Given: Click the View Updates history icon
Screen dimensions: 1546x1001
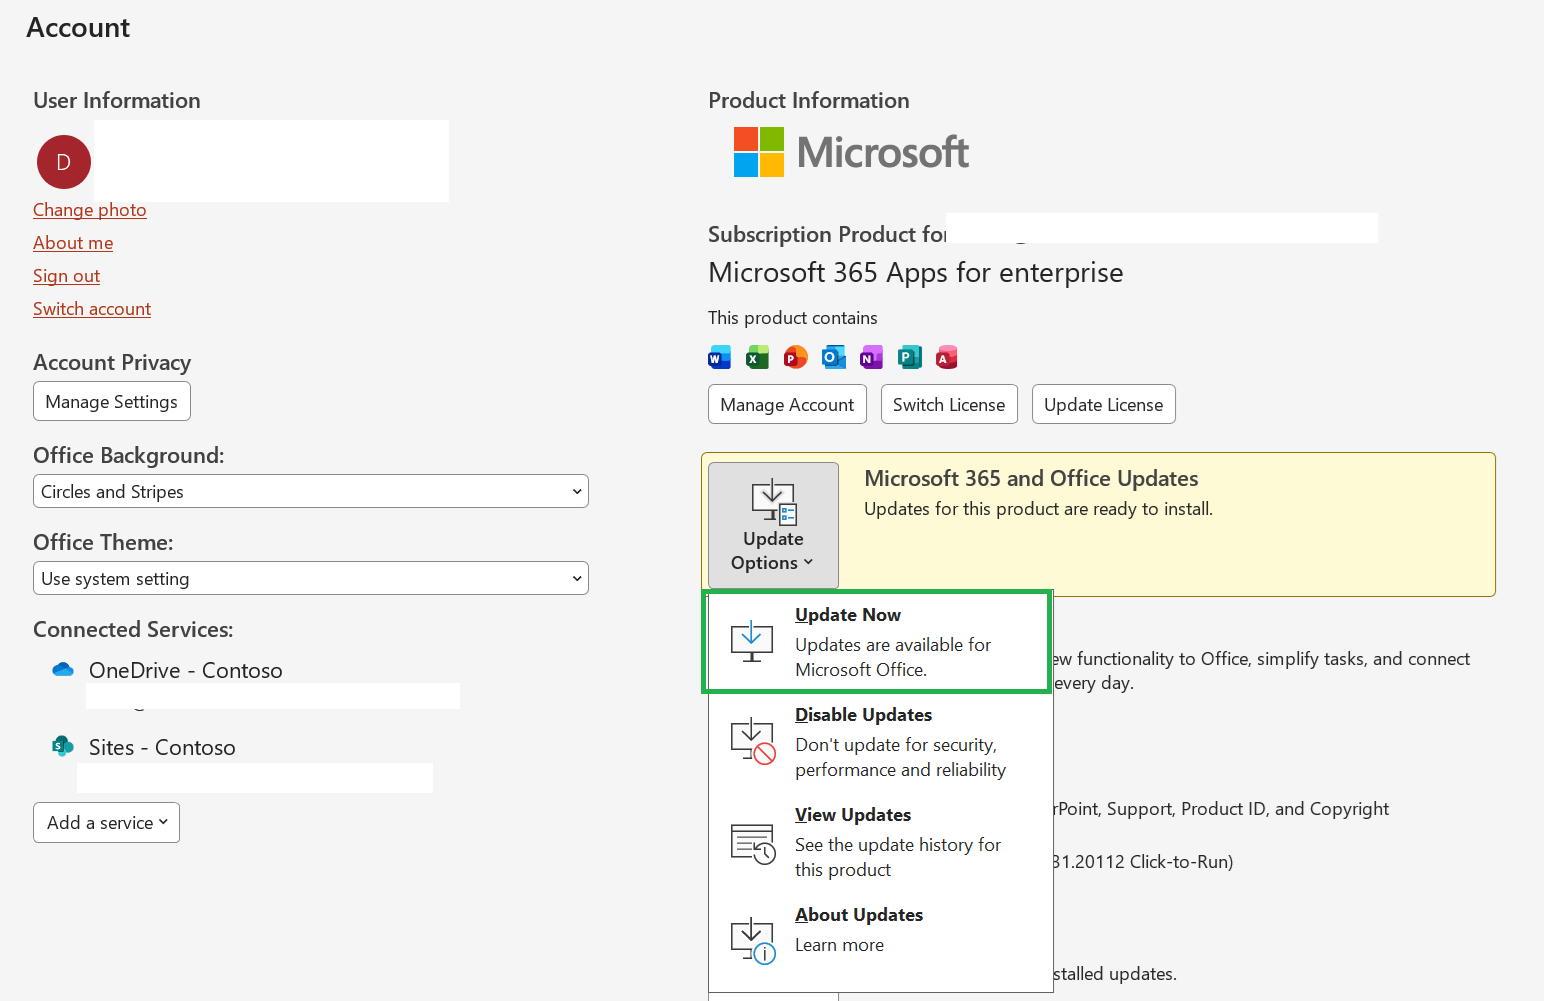Looking at the screenshot, I should (x=753, y=843).
